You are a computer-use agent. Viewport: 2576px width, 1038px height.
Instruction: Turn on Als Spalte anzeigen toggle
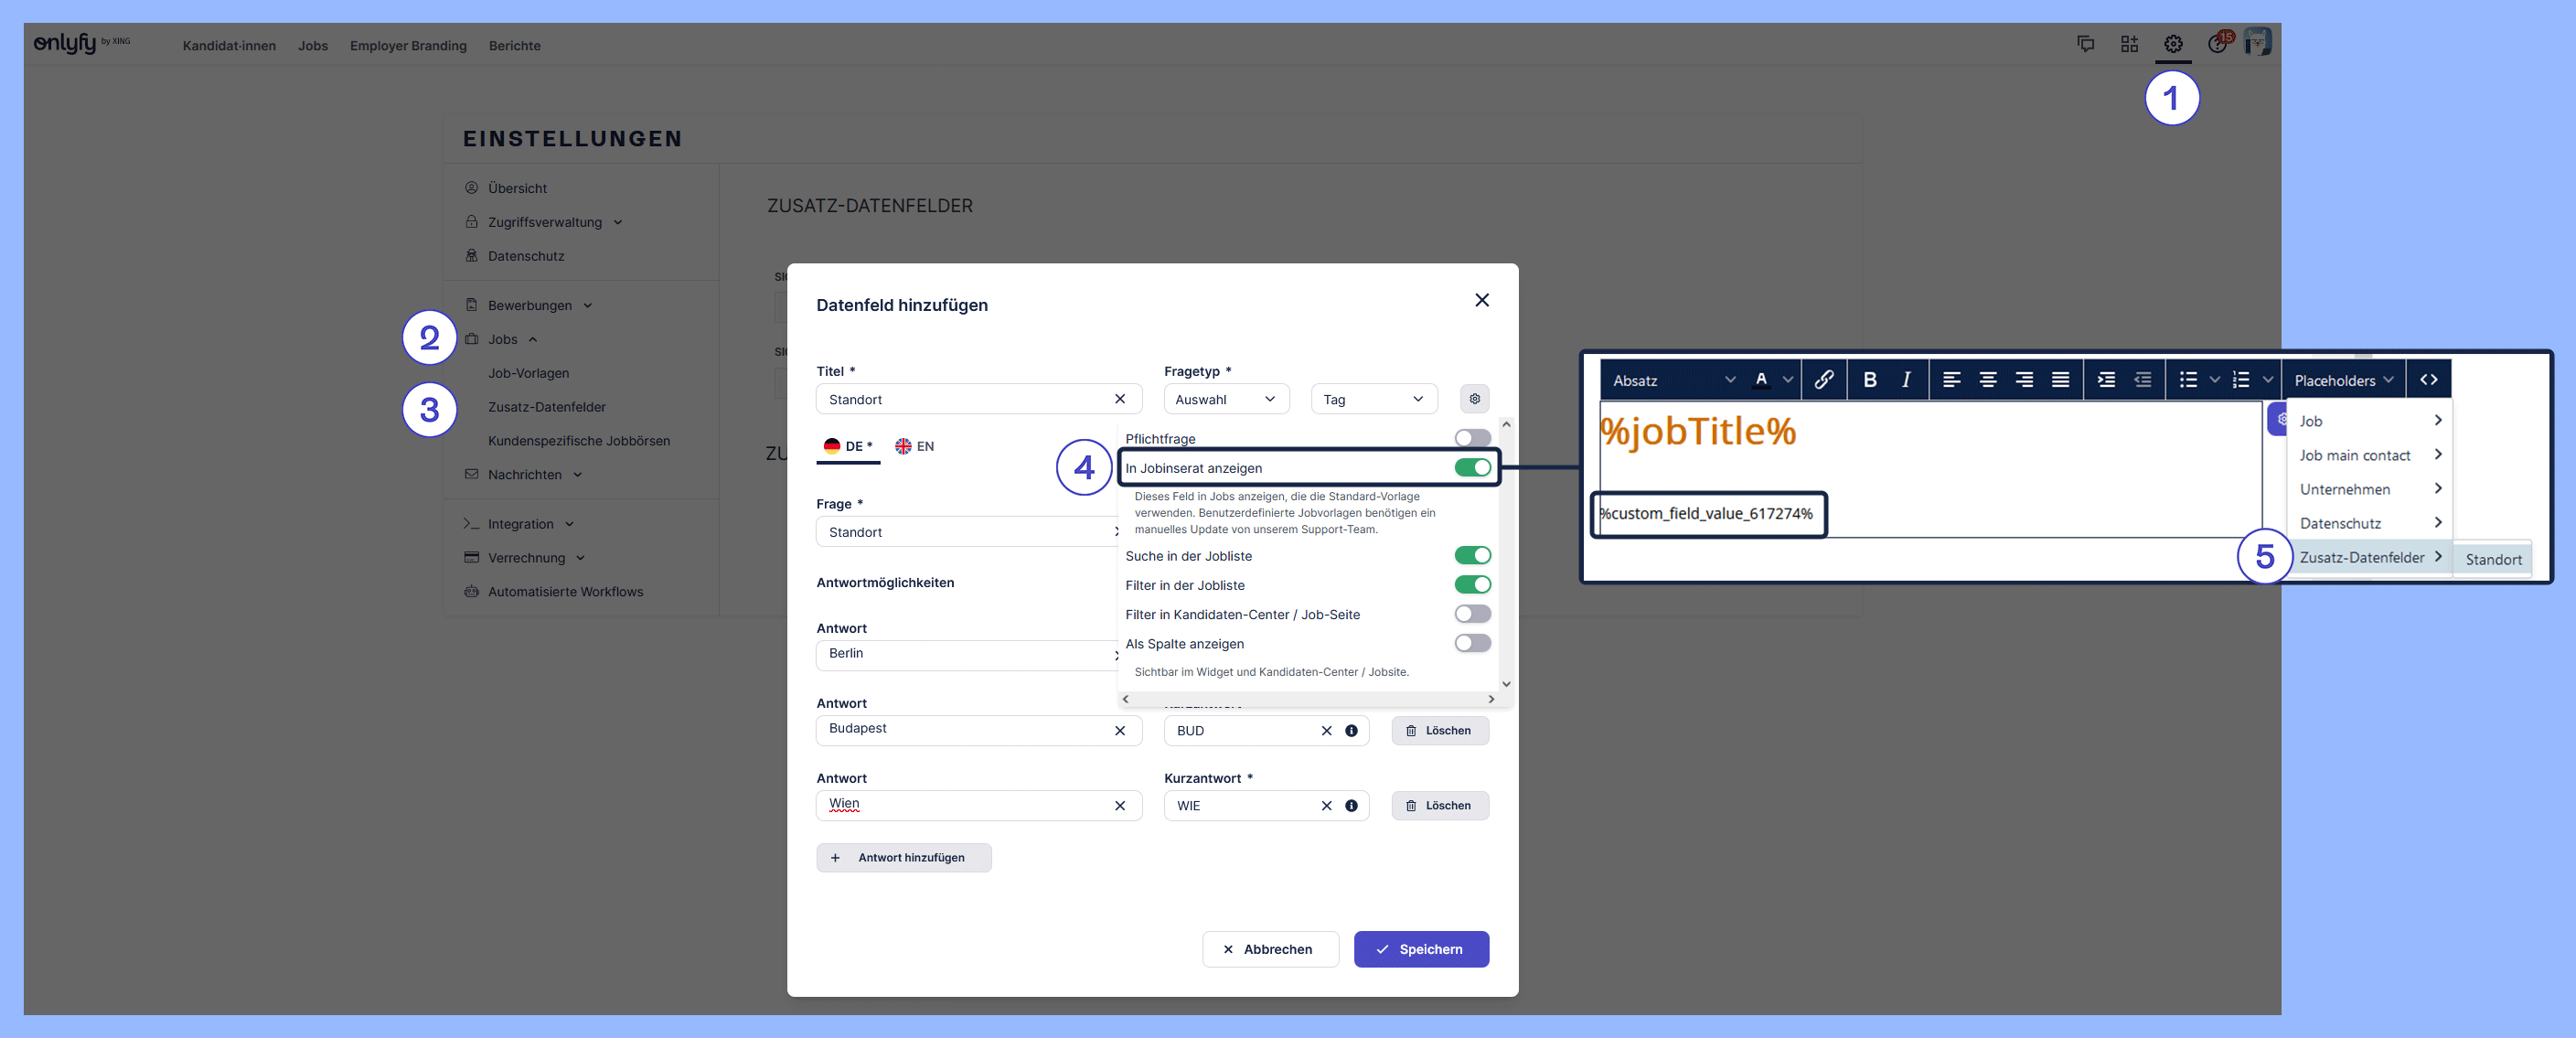(1472, 643)
